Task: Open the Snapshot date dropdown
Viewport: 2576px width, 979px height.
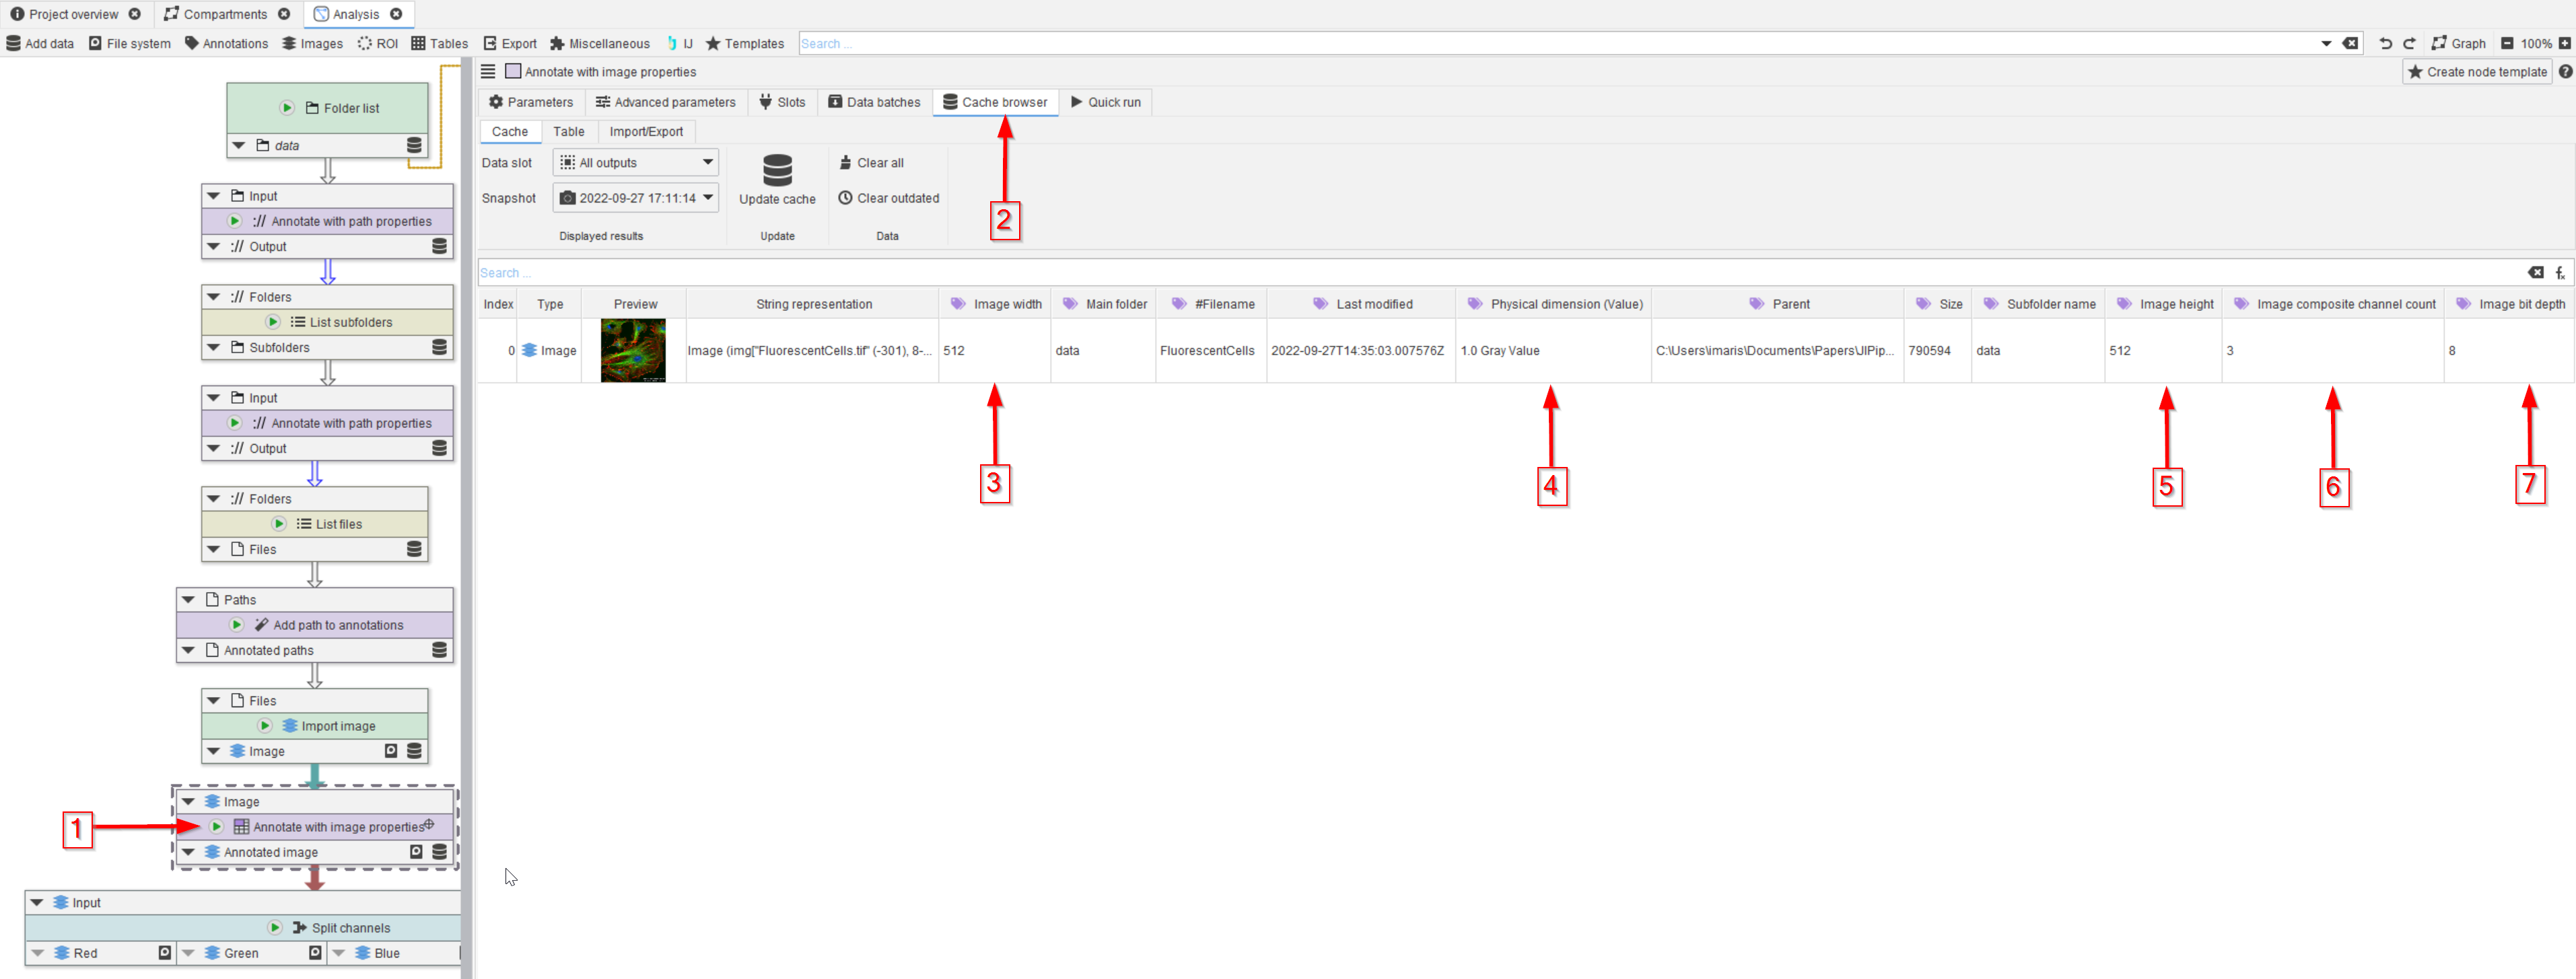Action: click(x=636, y=198)
